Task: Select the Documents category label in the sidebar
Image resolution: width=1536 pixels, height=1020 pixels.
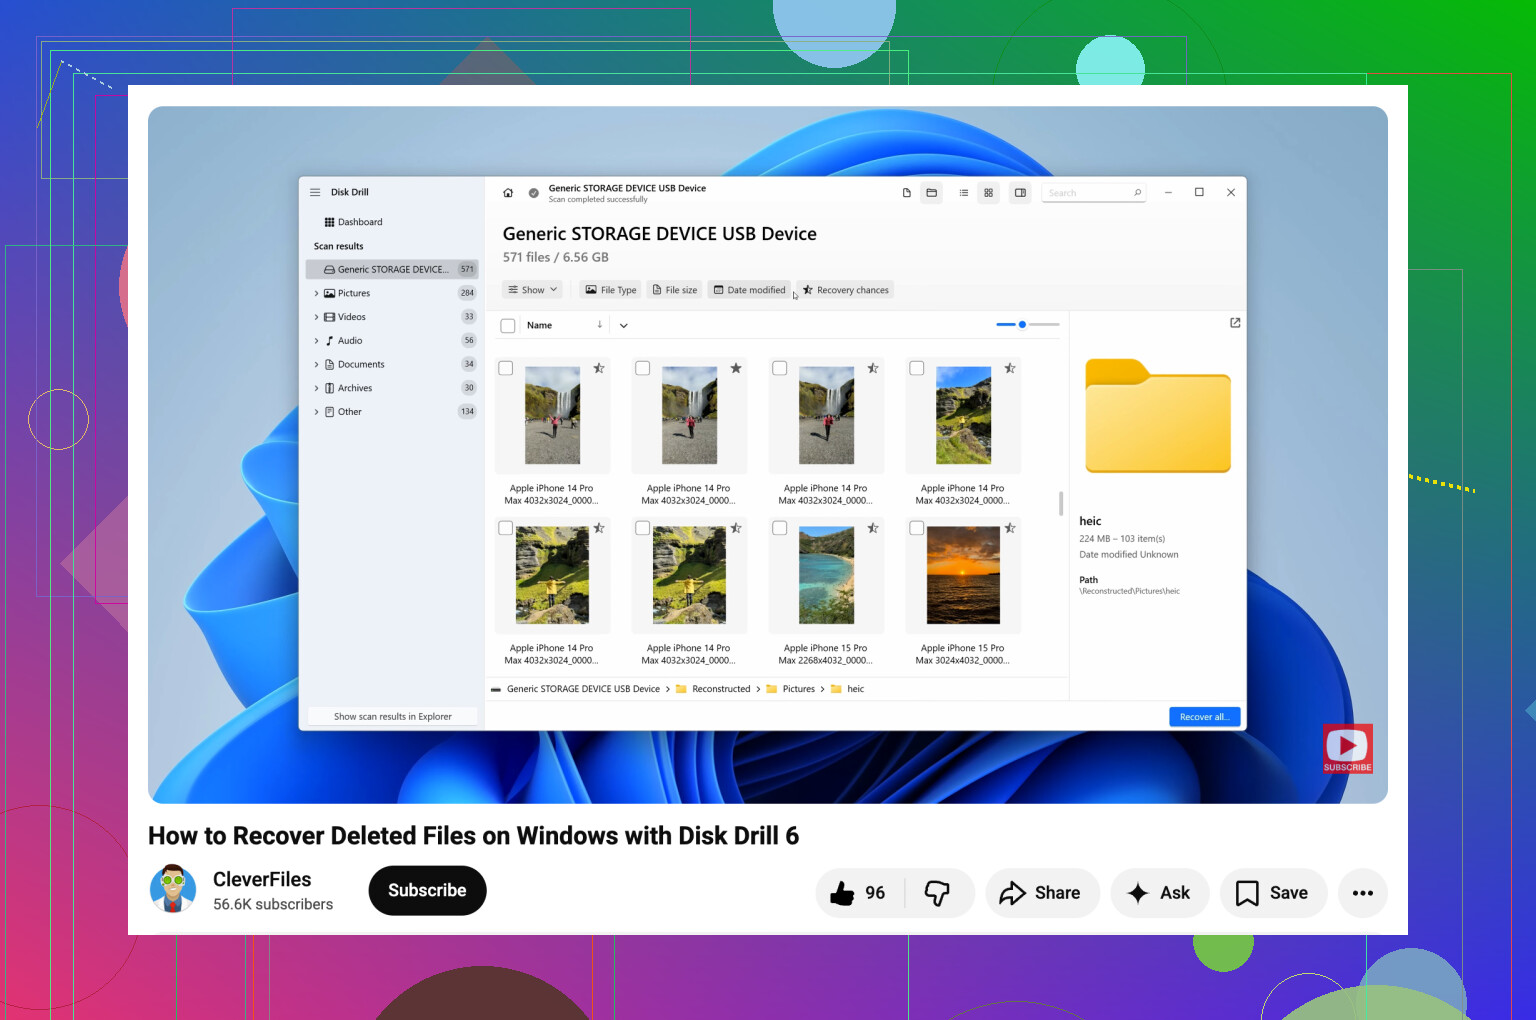Action: pyautogui.click(x=361, y=365)
